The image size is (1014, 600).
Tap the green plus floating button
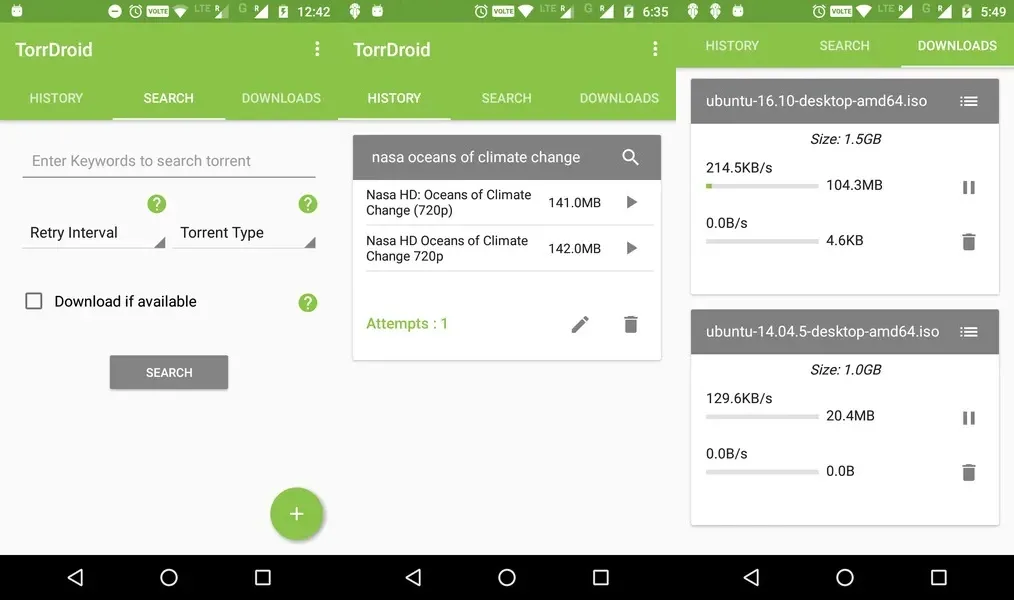tap(296, 514)
